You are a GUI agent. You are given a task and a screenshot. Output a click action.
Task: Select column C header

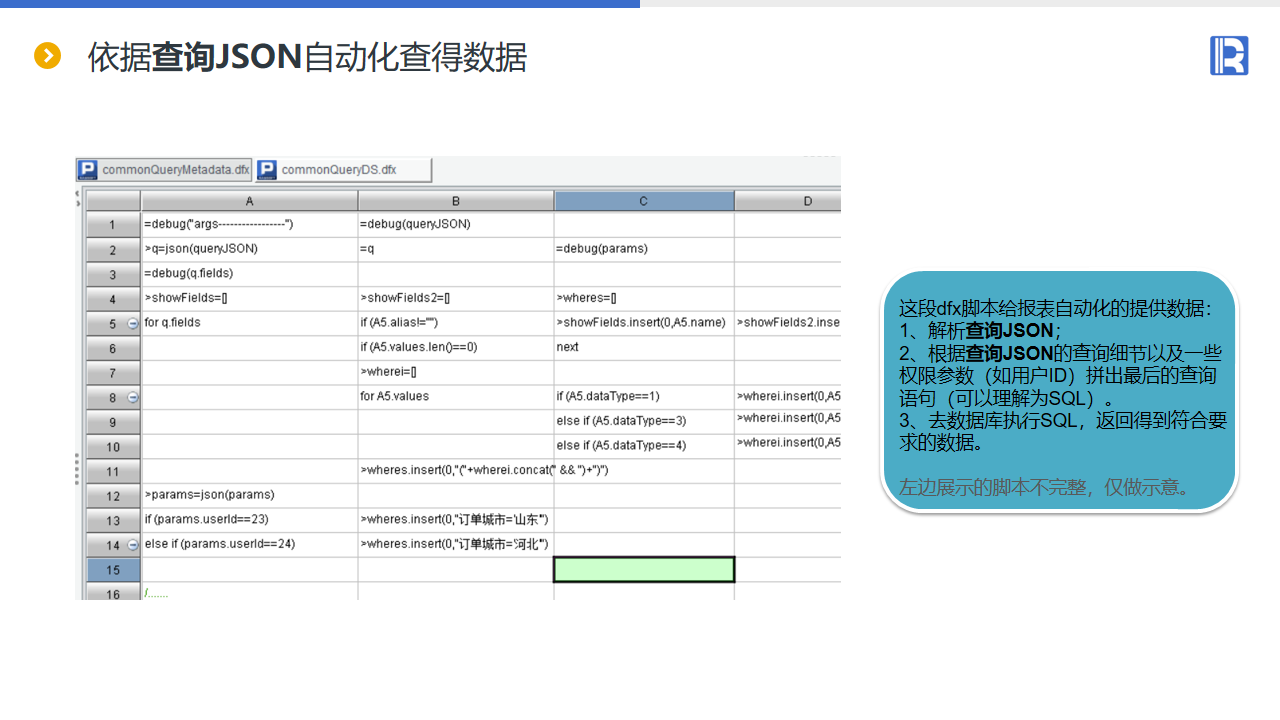coord(644,201)
